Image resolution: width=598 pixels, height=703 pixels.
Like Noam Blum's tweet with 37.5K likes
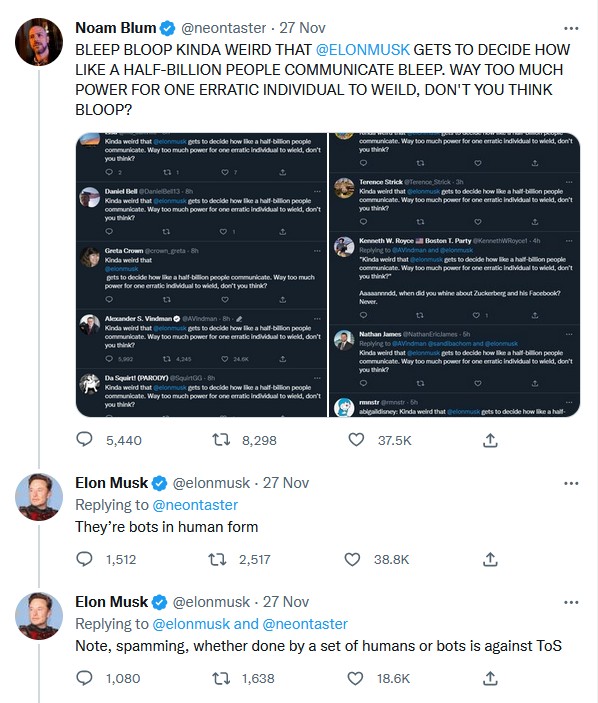click(x=356, y=439)
